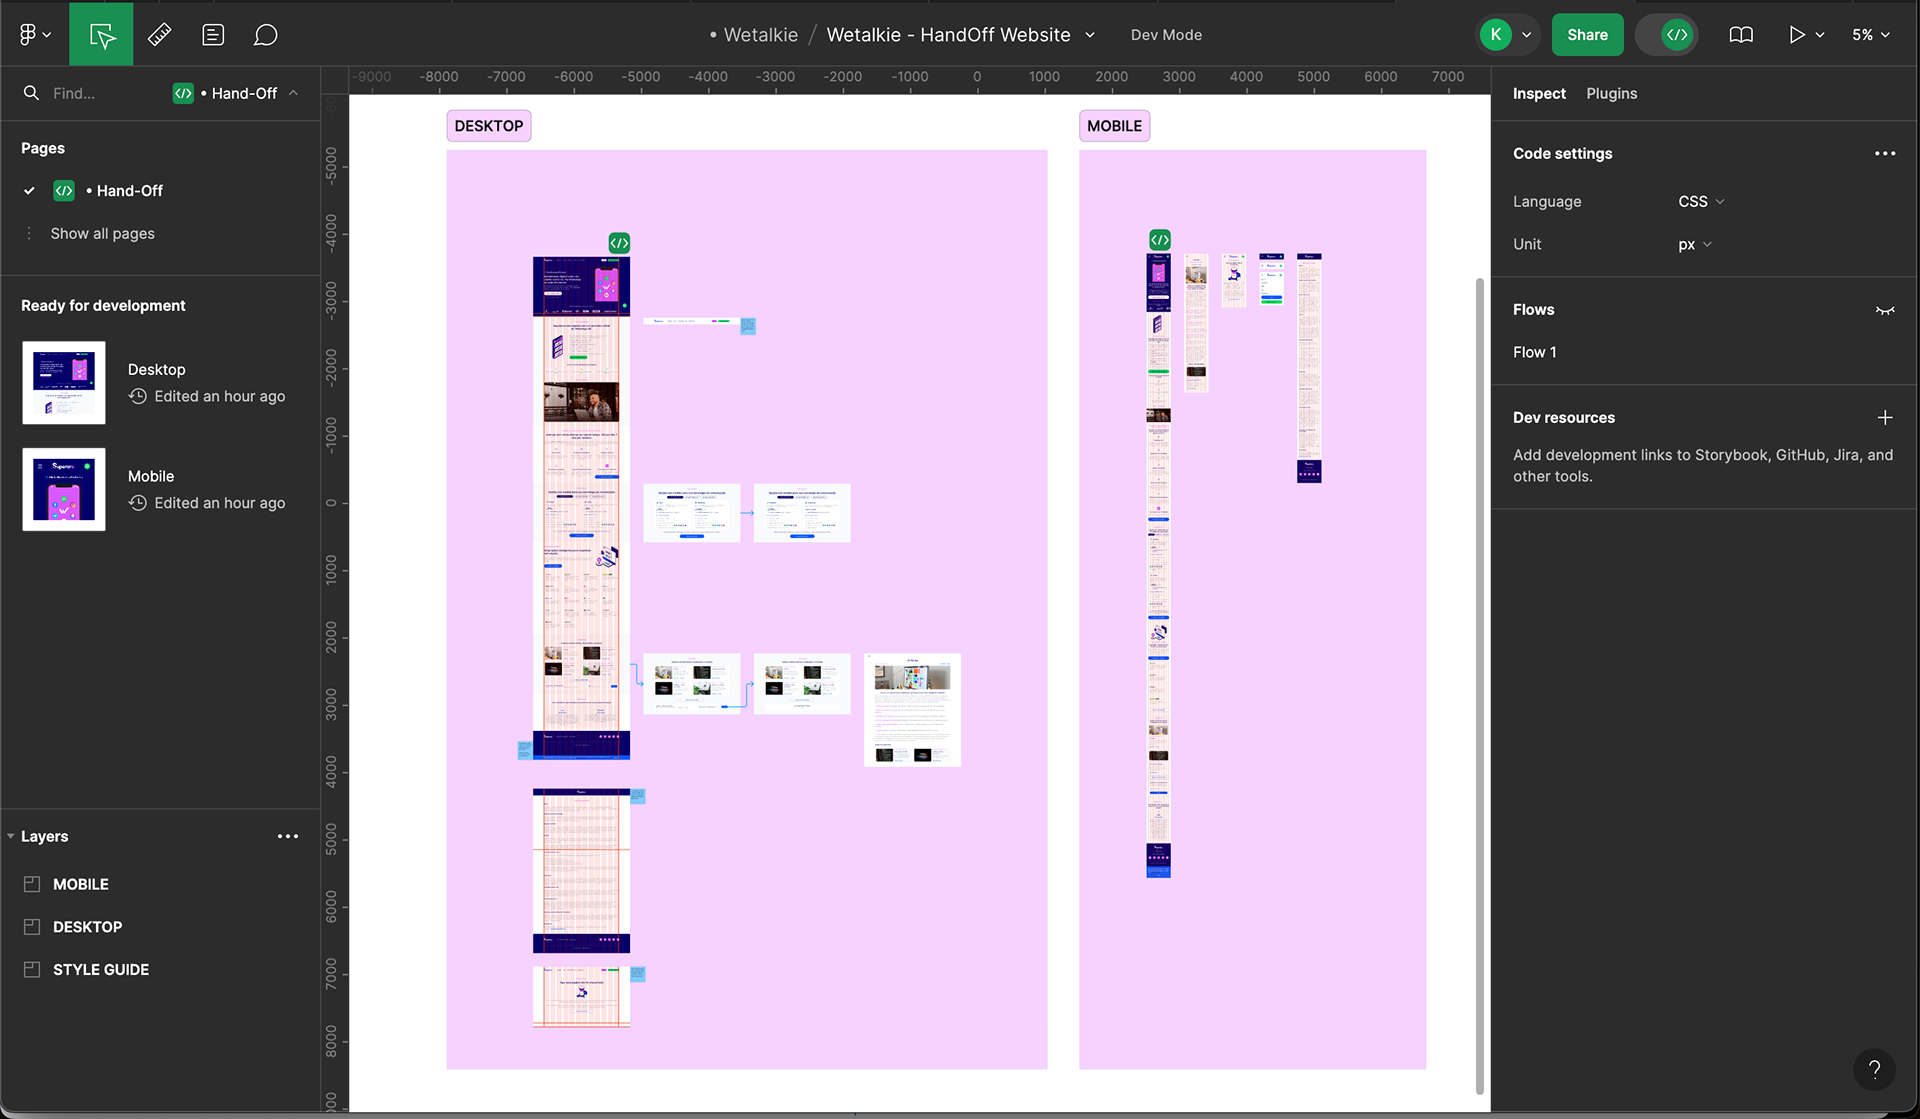Screen dimensions: 1920x1119
Task: Click the Present play button
Action: (1796, 34)
